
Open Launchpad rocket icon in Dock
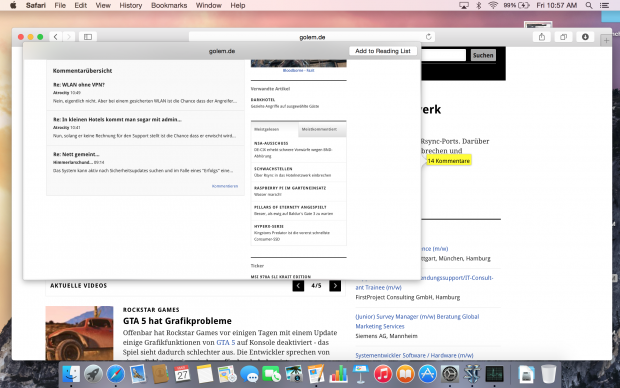click(93, 374)
